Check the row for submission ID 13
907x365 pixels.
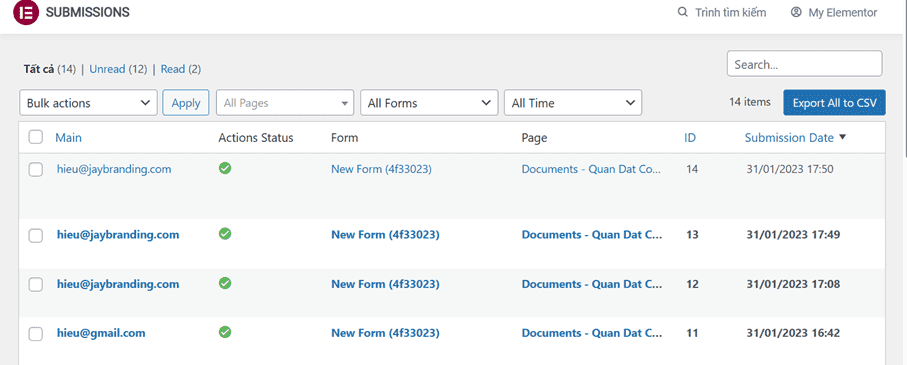click(36, 235)
